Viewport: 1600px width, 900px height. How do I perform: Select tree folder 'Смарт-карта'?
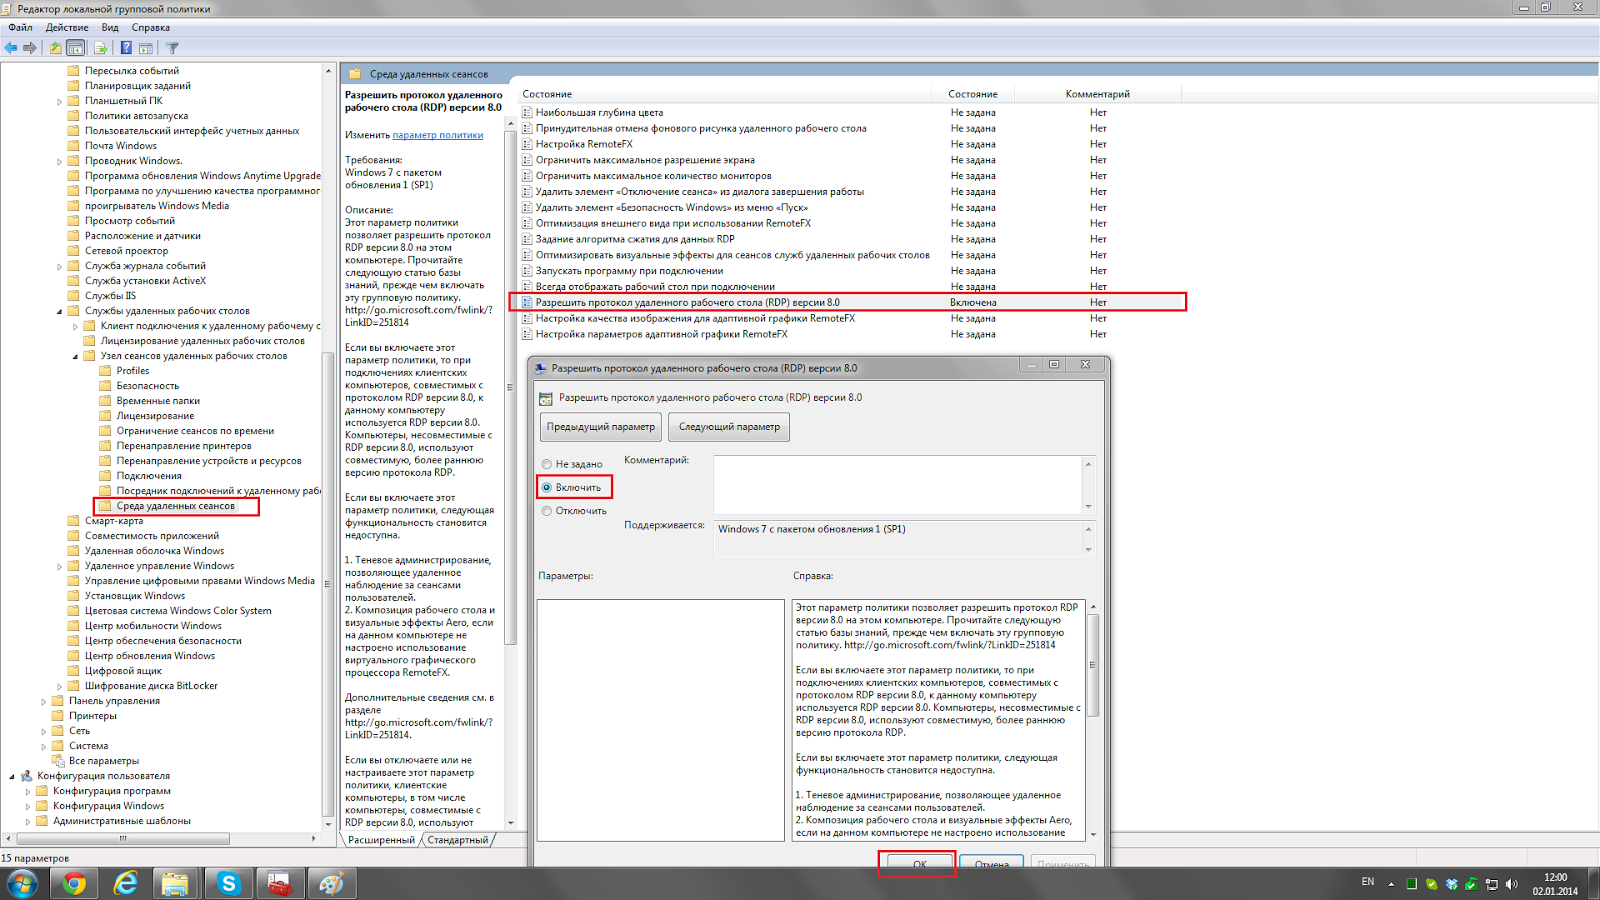click(x=114, y=521)
